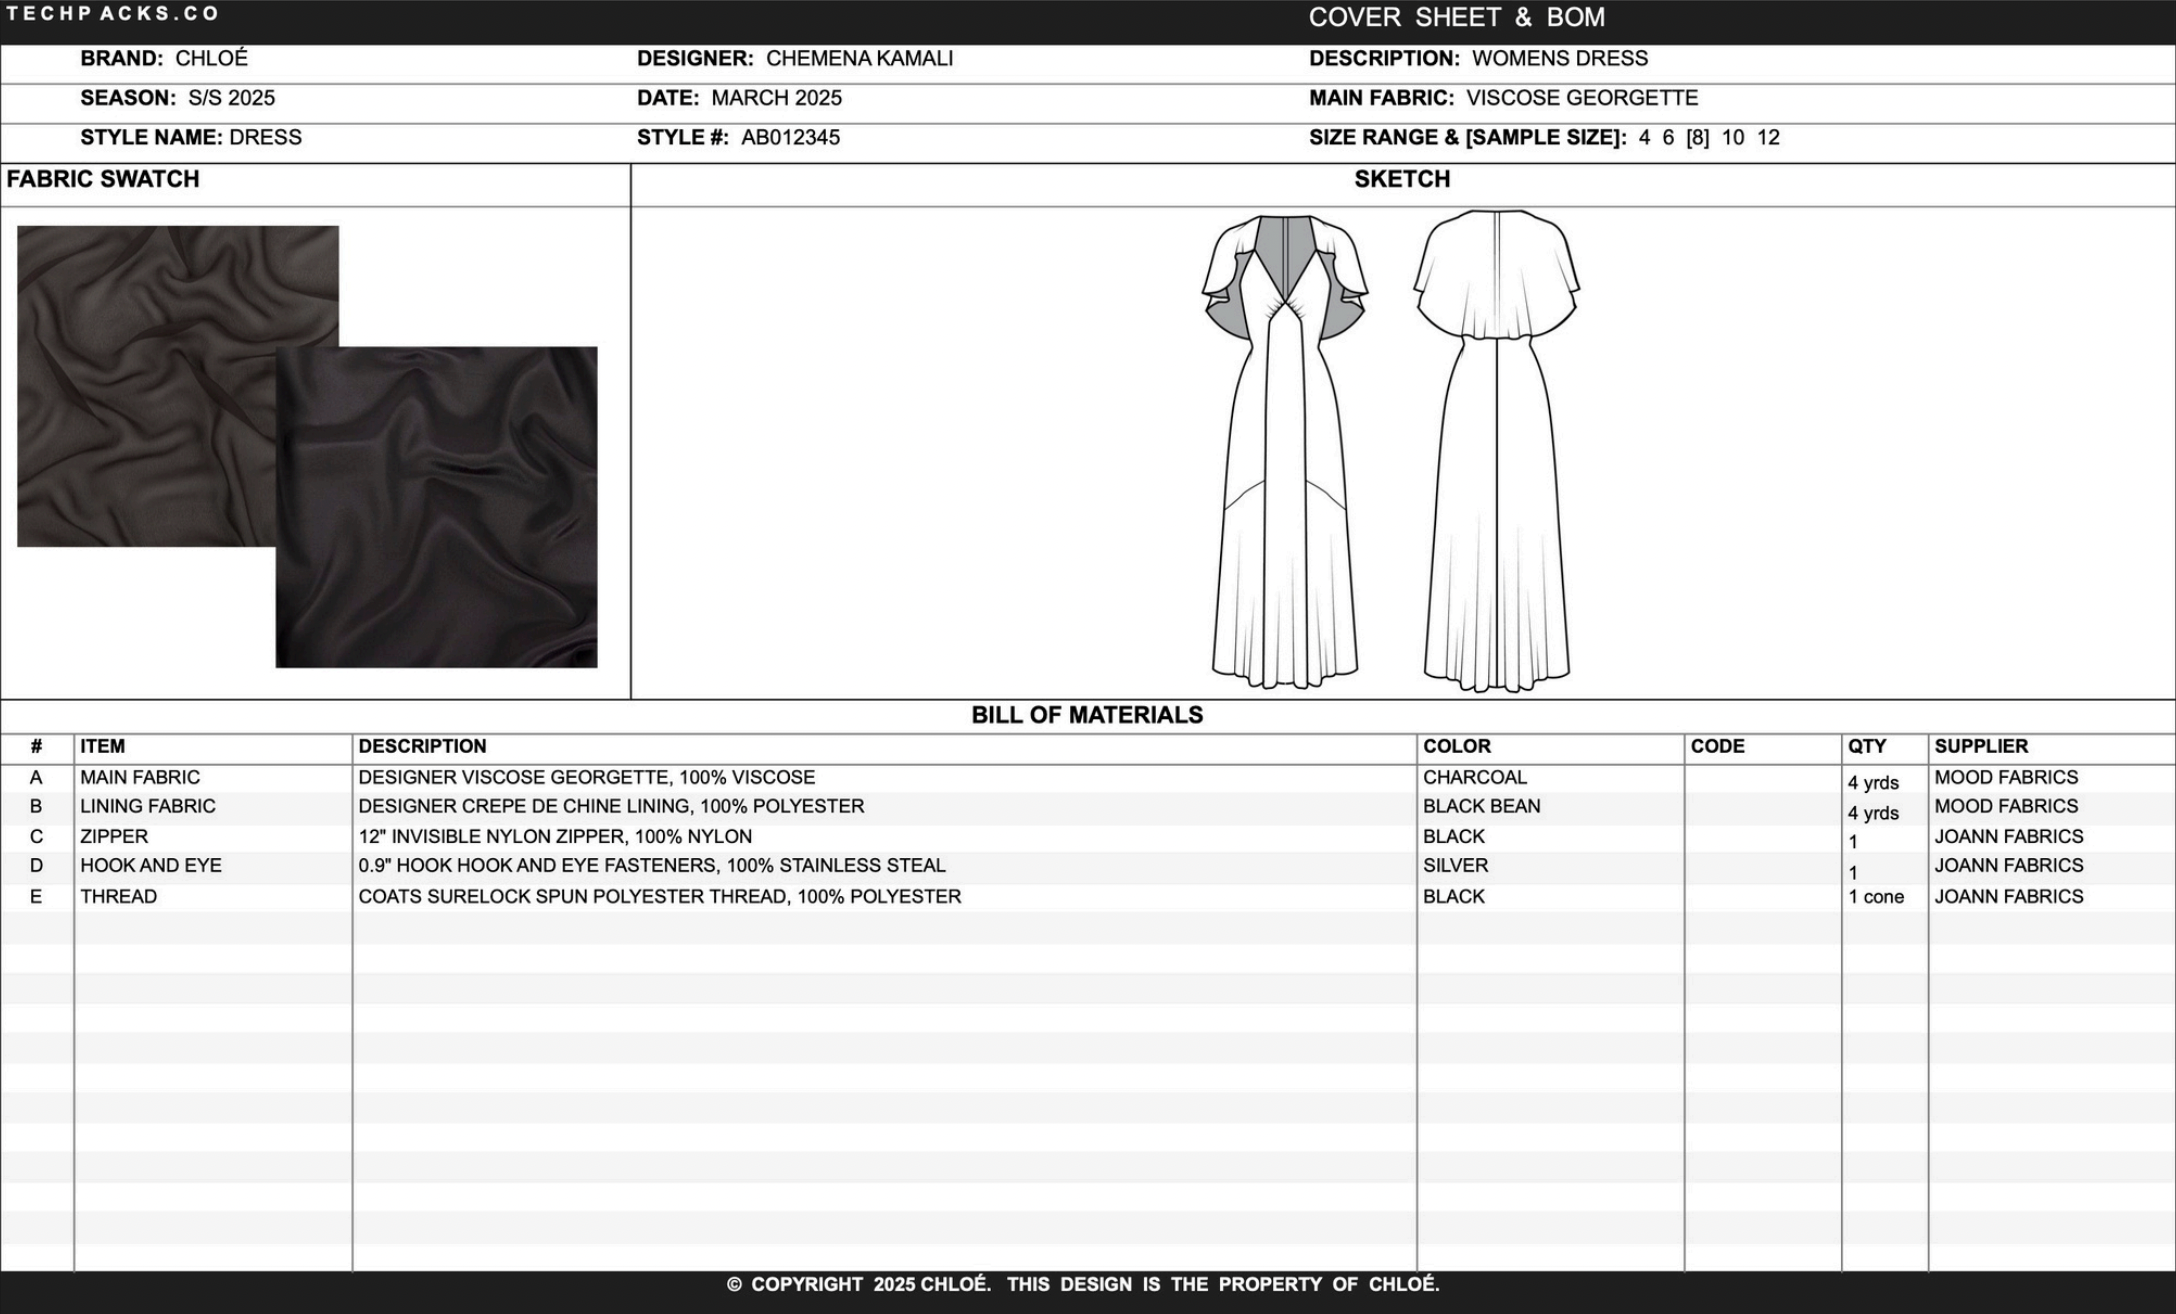This screenshot has width=2176, height=1314.
Task: Click the SKETCH section heading
Action: 1402,179
